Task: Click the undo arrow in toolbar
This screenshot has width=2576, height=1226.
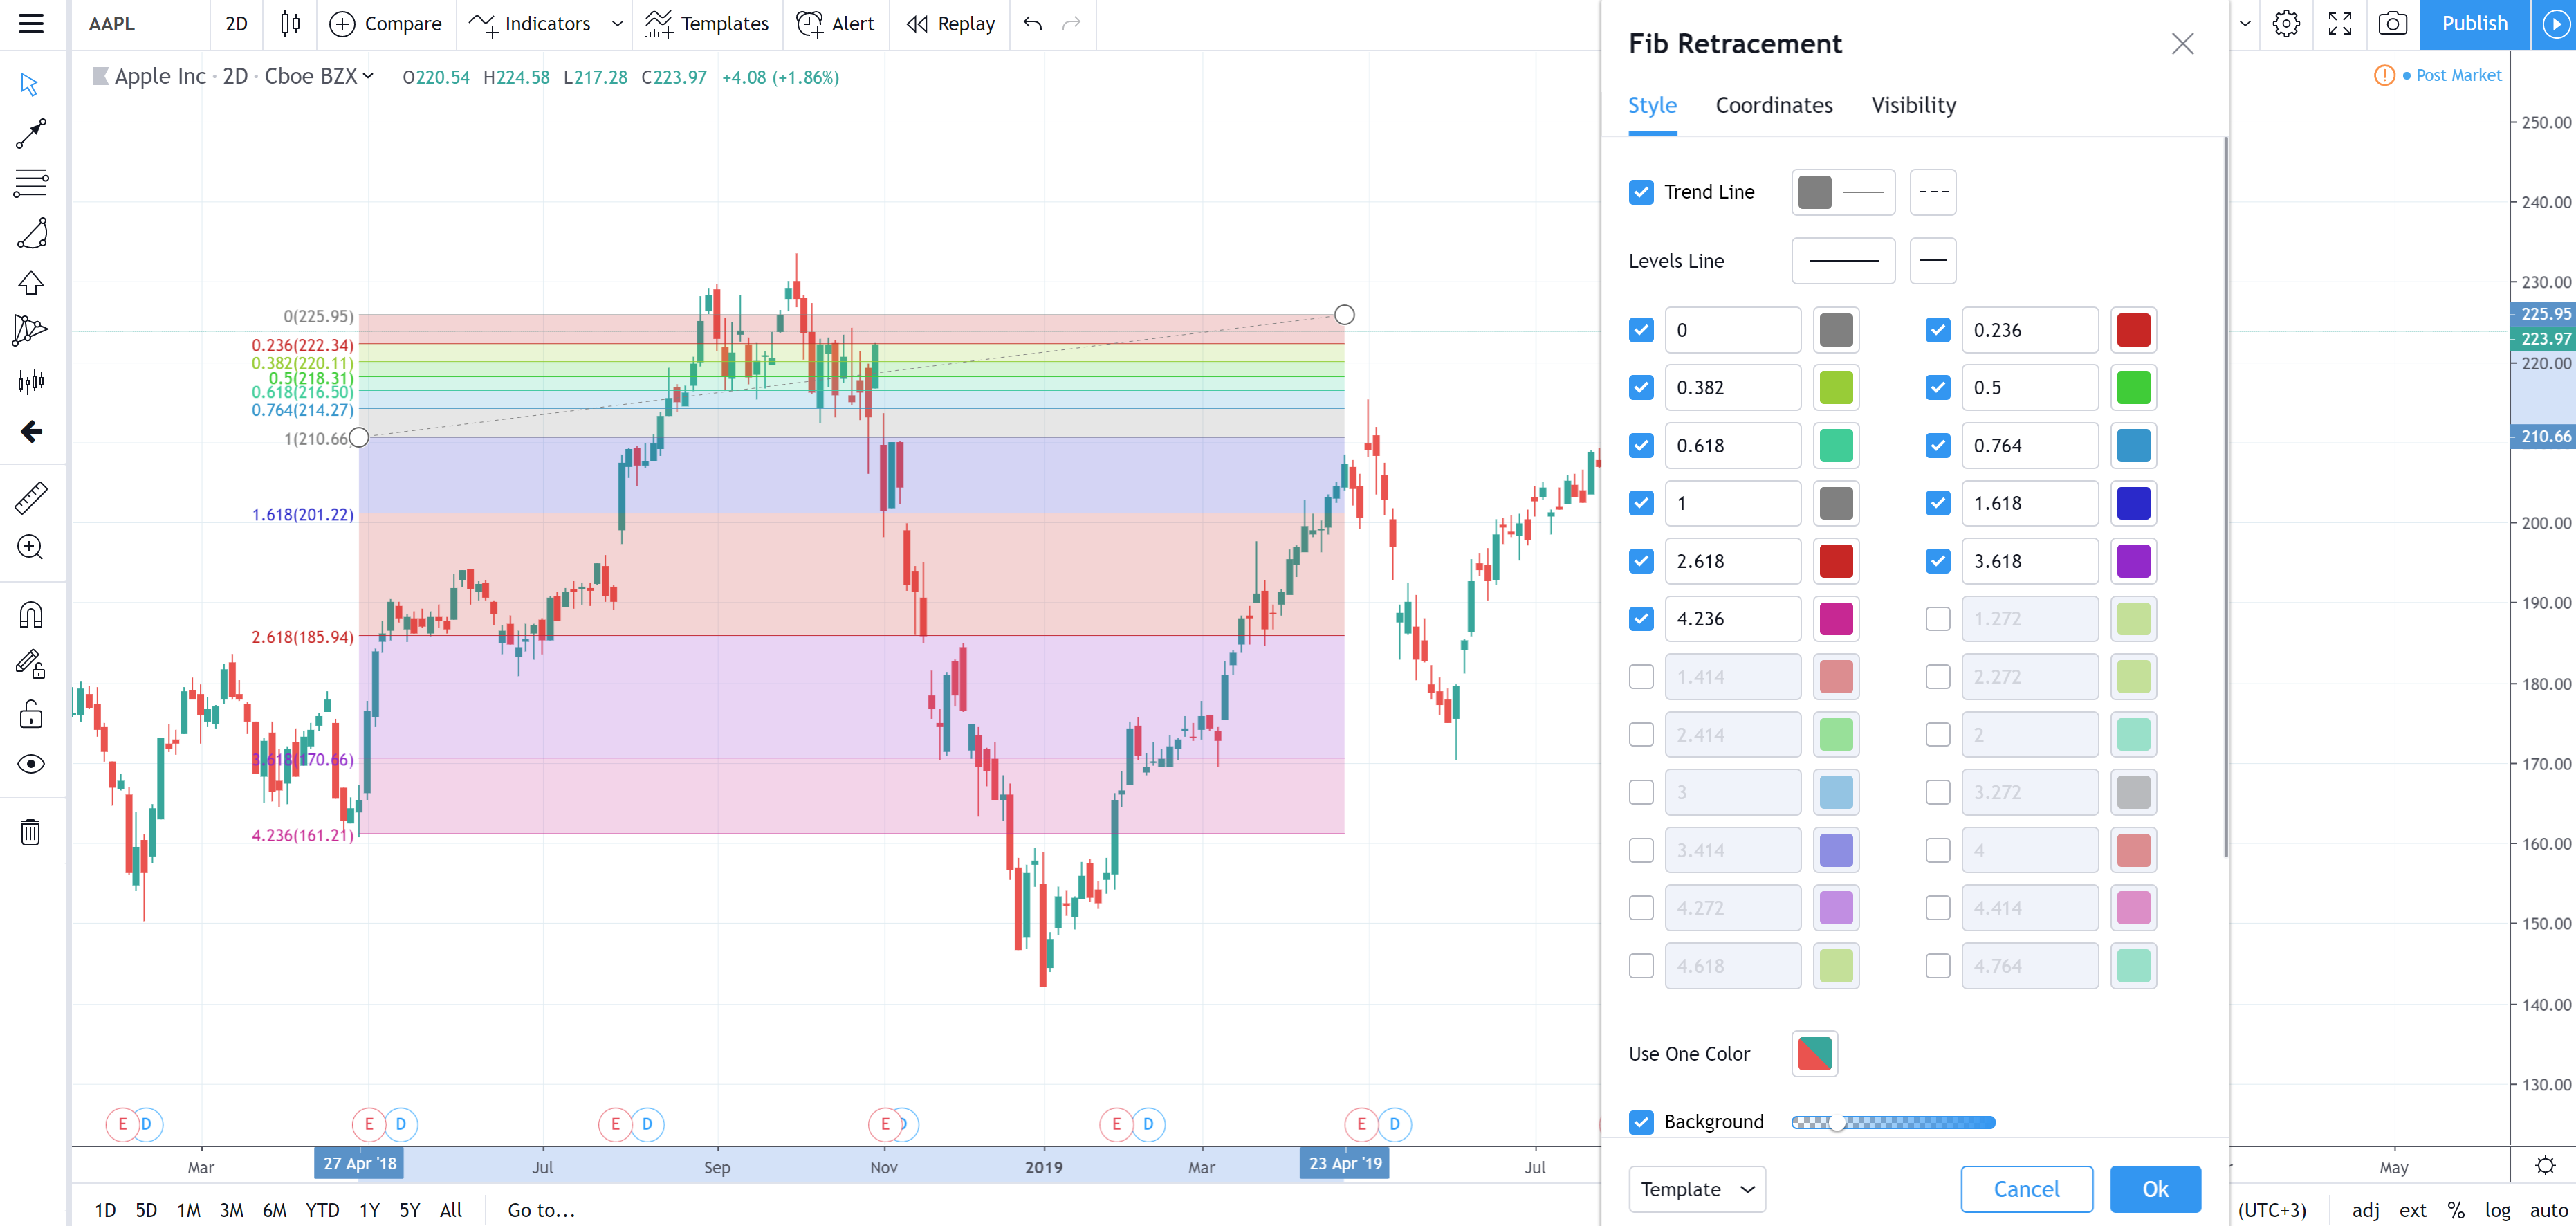Action: (x=1033, y=24)
